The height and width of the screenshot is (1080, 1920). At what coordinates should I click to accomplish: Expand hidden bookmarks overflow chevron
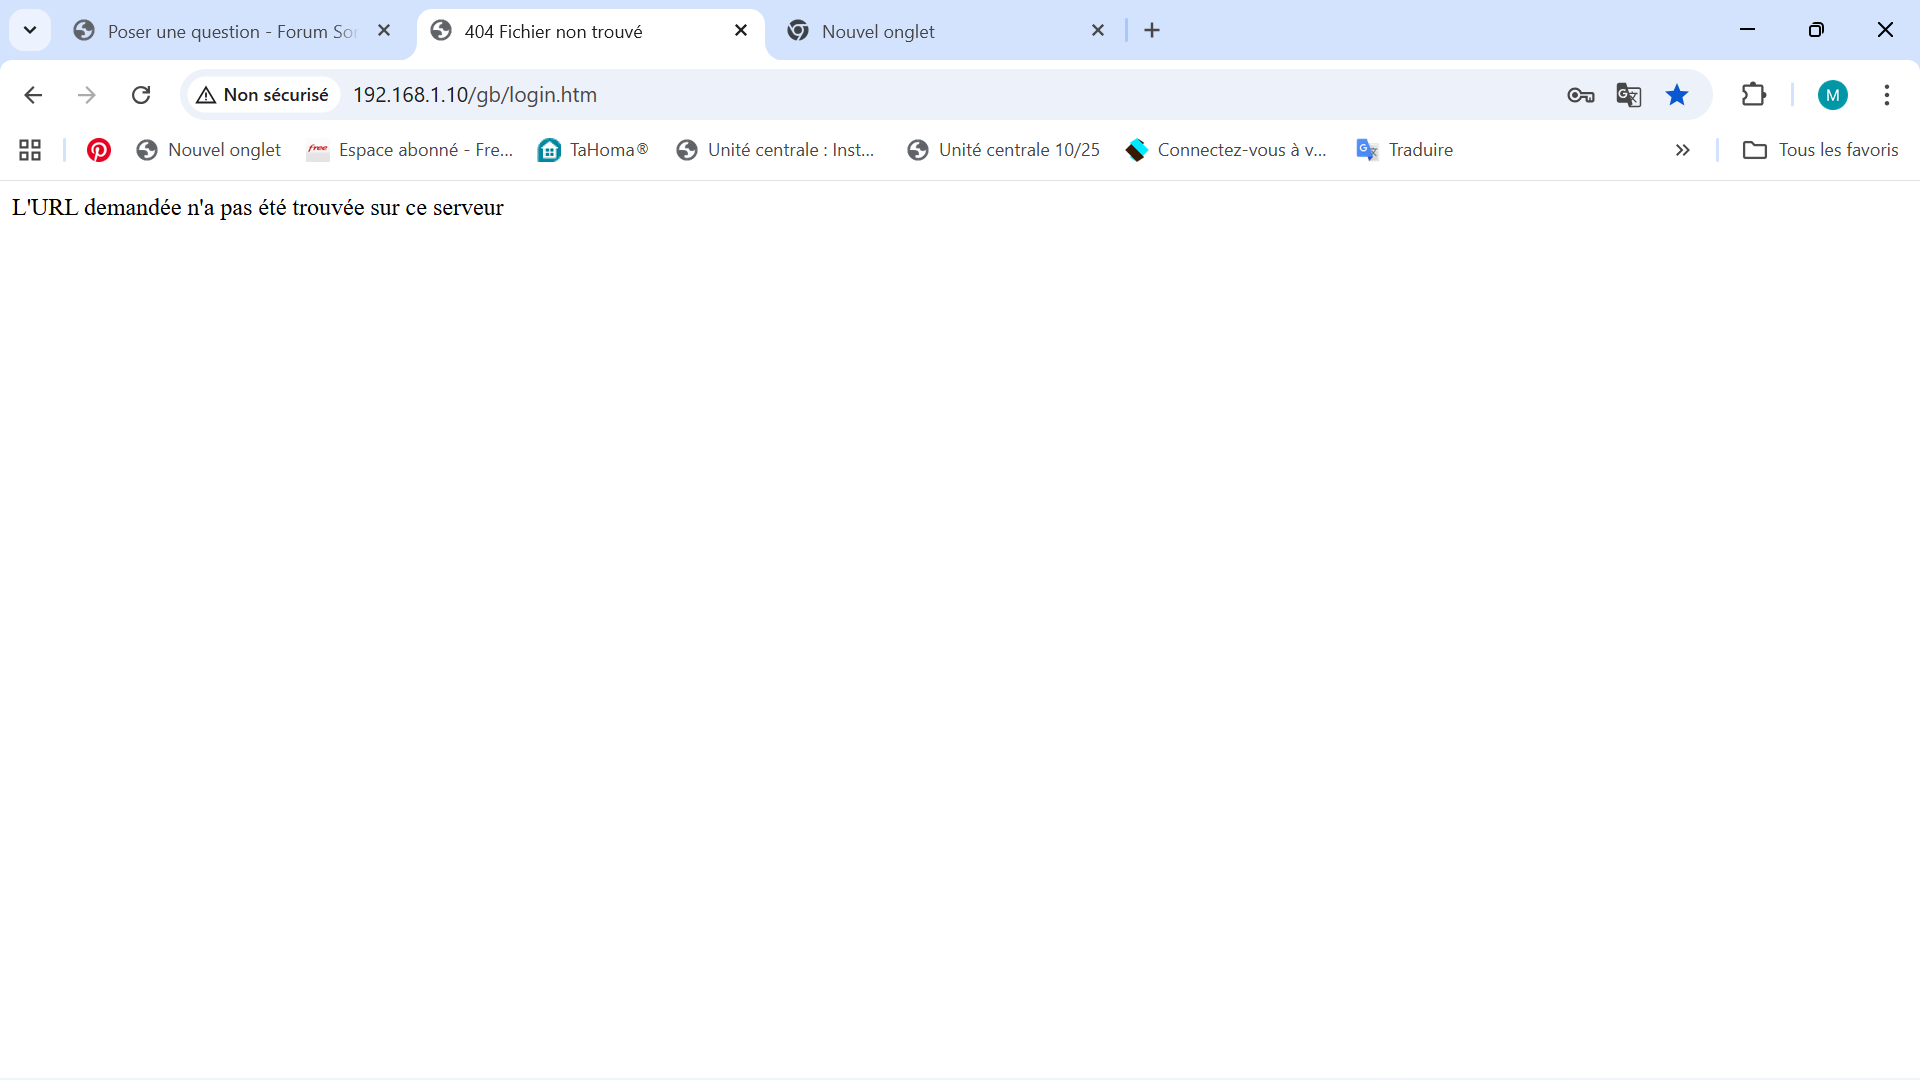(x=1682, y=150)
